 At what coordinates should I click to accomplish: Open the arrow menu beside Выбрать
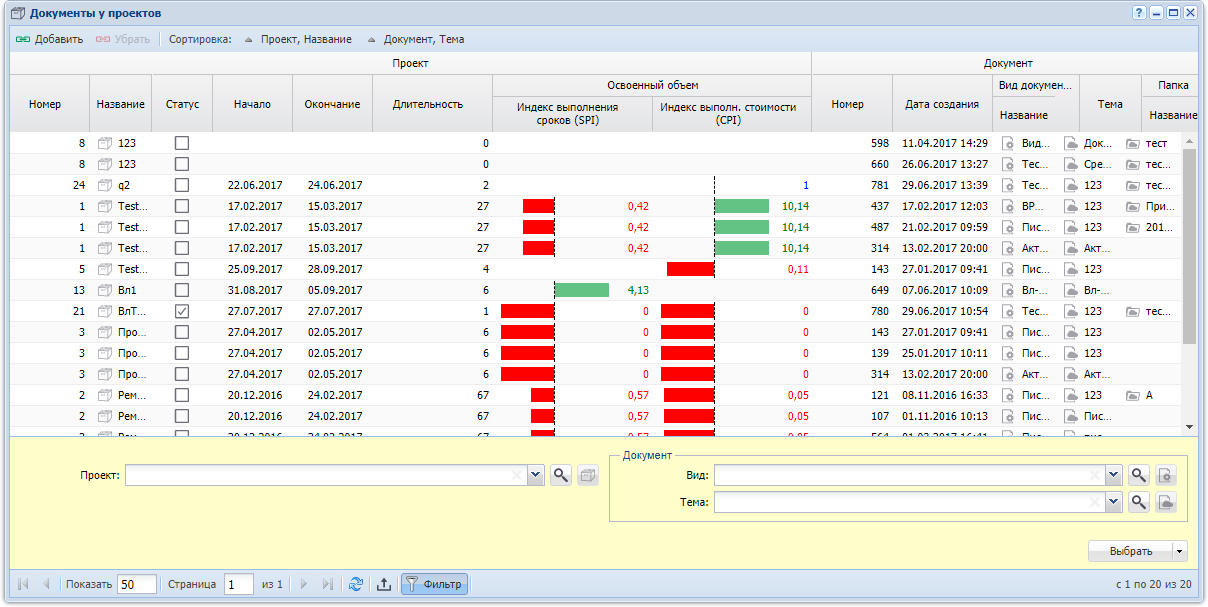(1180, 551)
